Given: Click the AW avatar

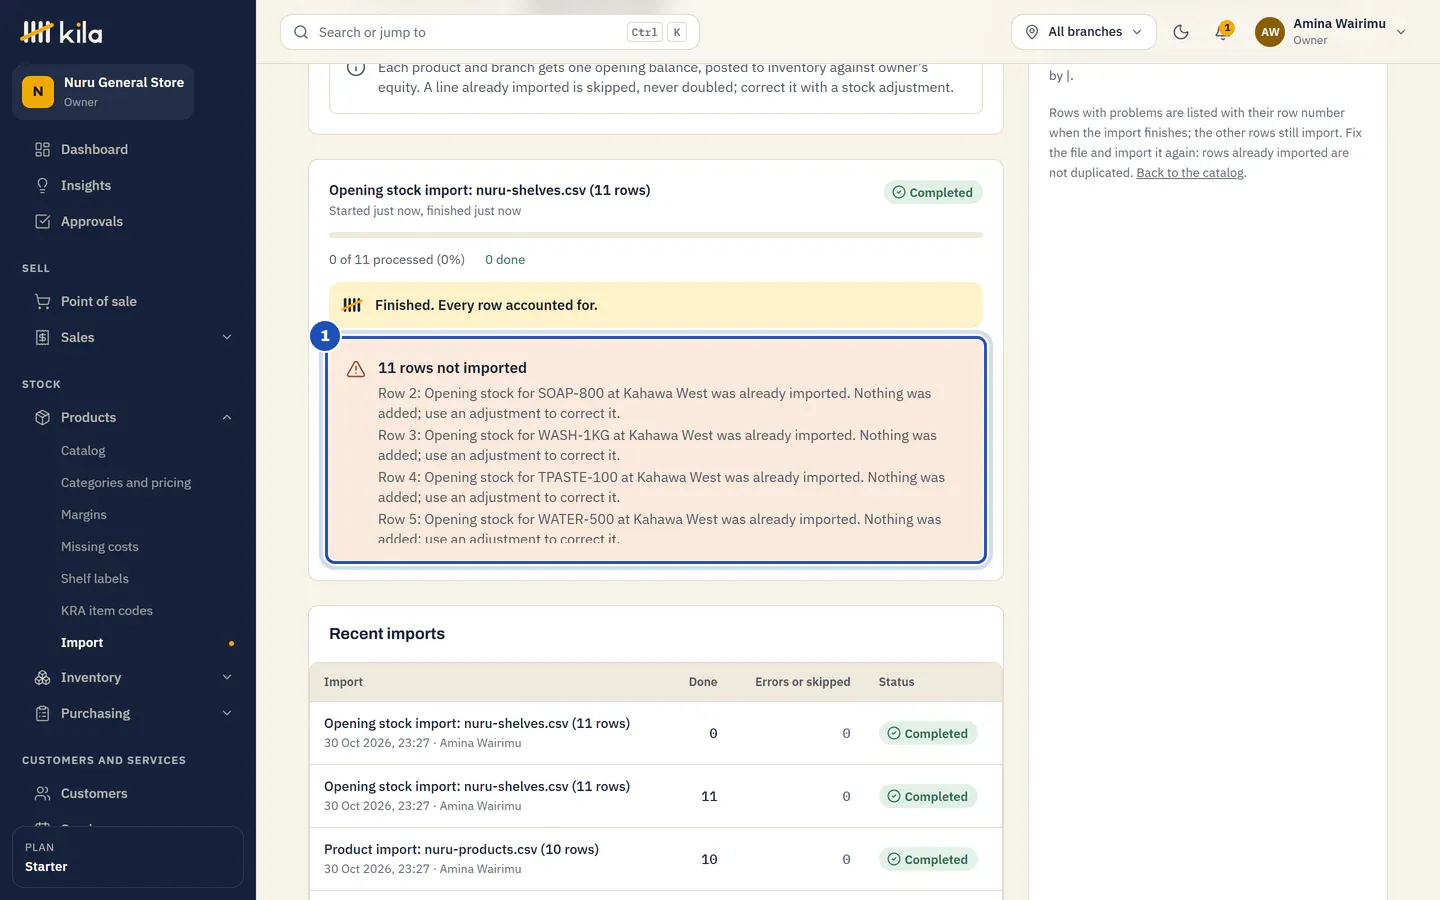Looking at the screenshot, I should coord(1270,32).
